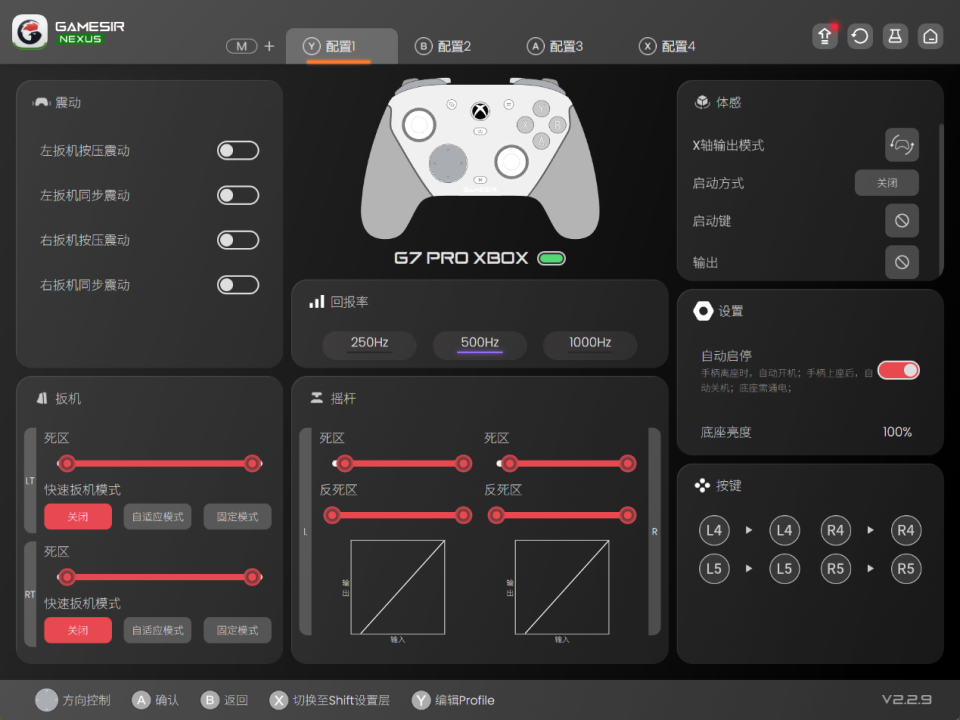Click the source L5 button icon
Viewport: 960px width, 720px height.
[x=714, y=568]
